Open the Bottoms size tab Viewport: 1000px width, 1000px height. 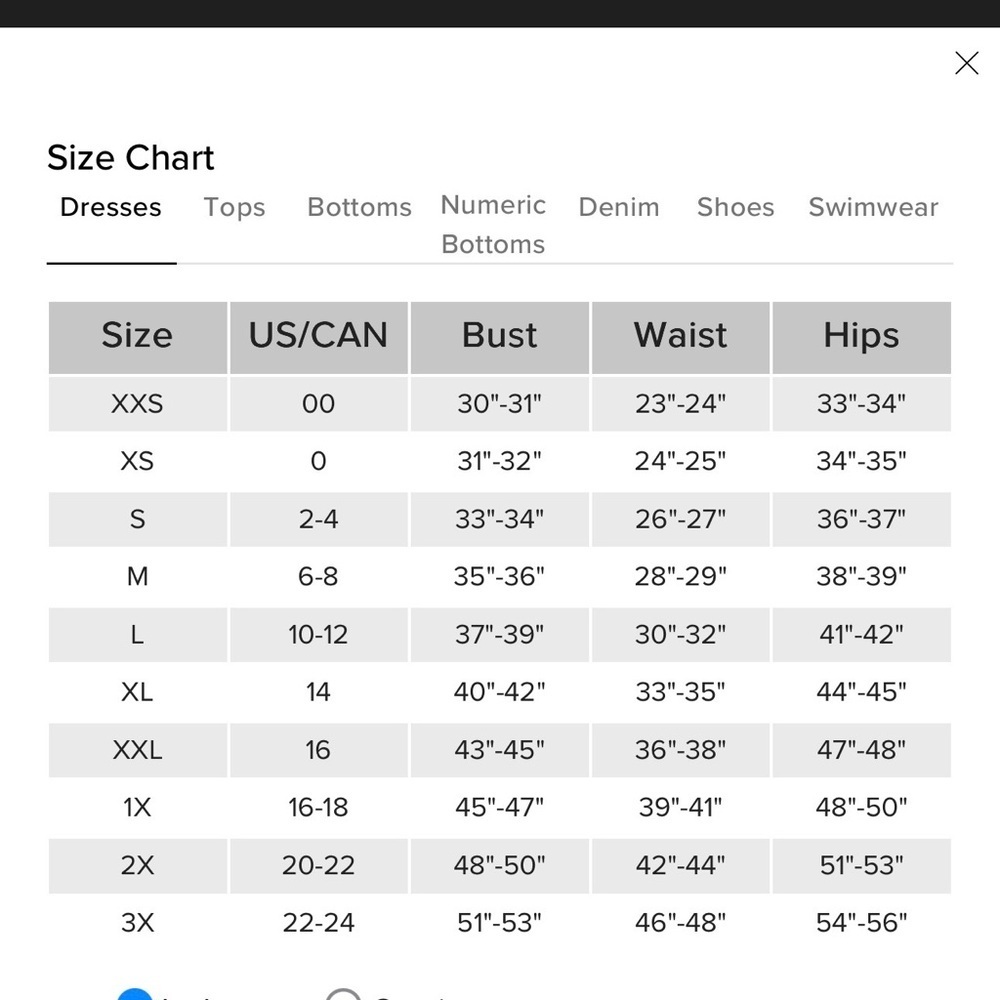[359, 207]
